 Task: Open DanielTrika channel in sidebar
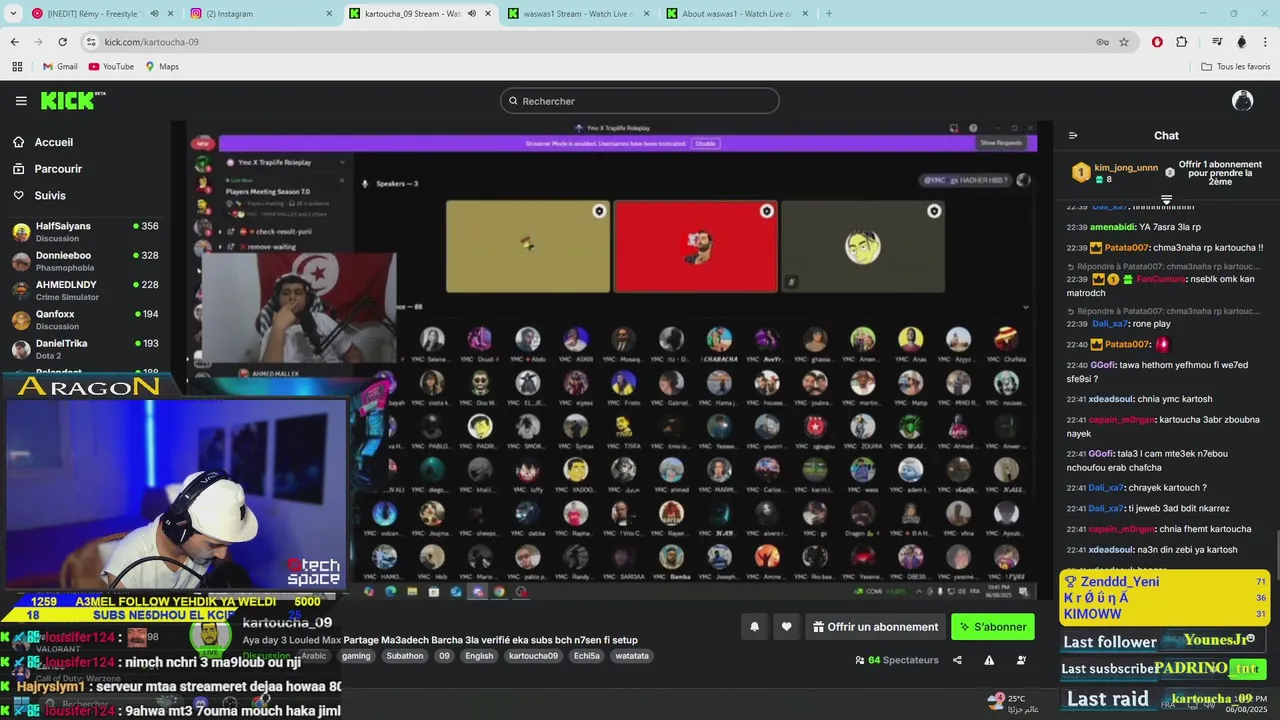click(x=85, y=349)
